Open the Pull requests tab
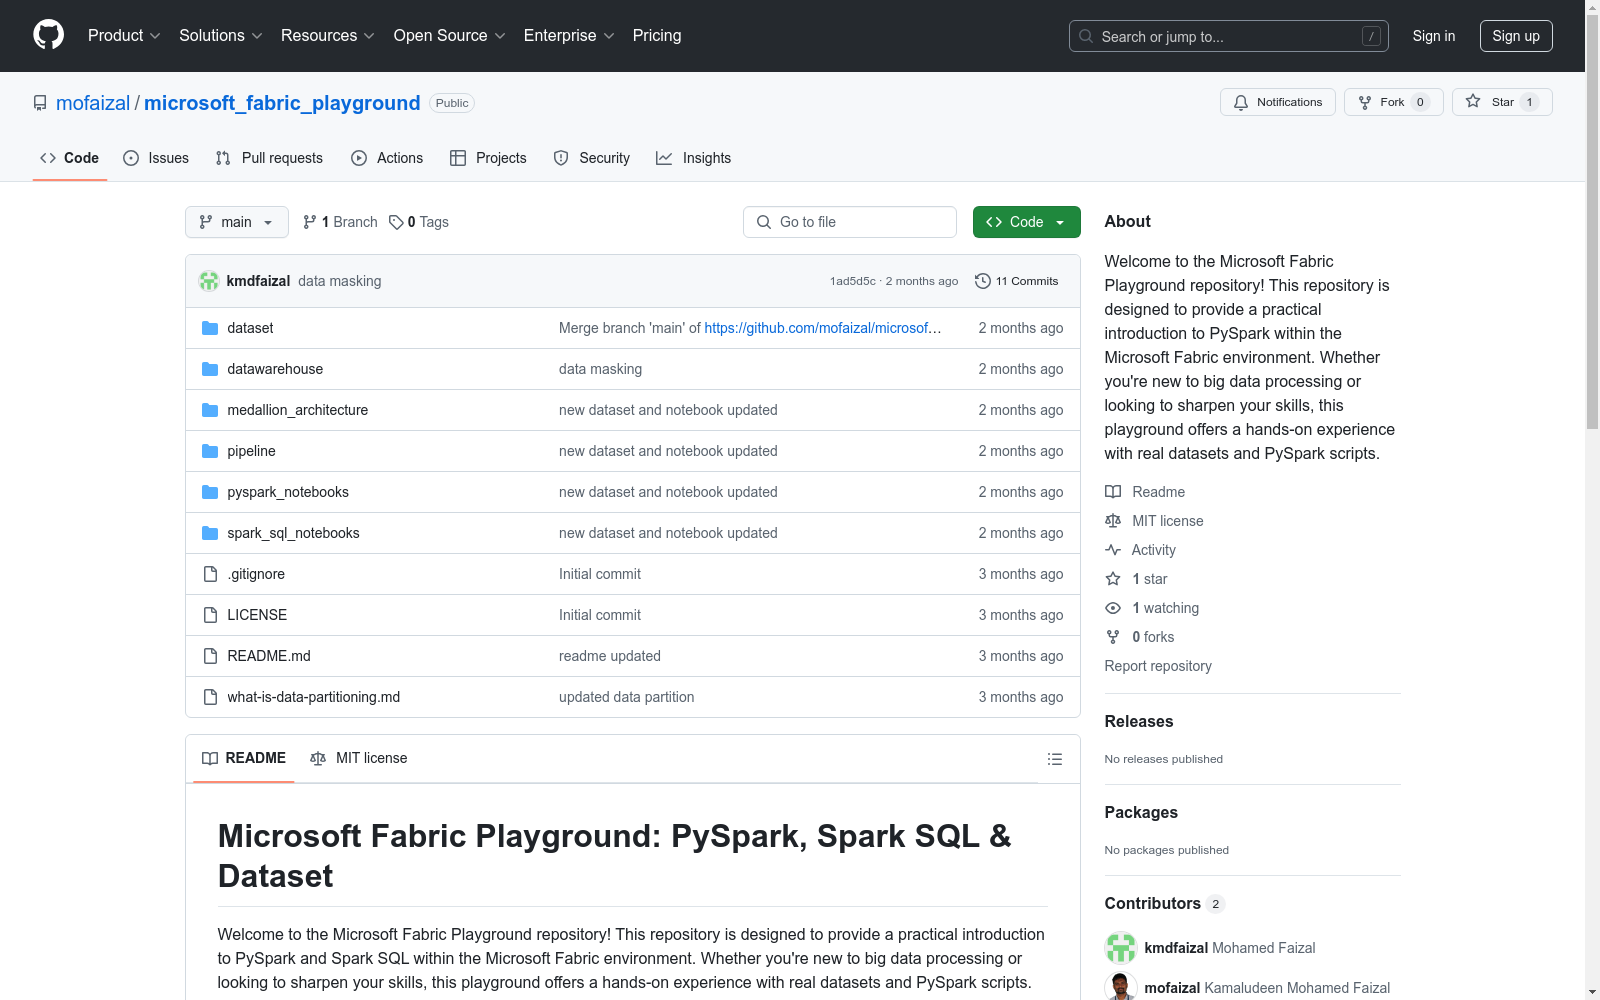The height and width of the screenshot is (1000, 1600). 269,158
